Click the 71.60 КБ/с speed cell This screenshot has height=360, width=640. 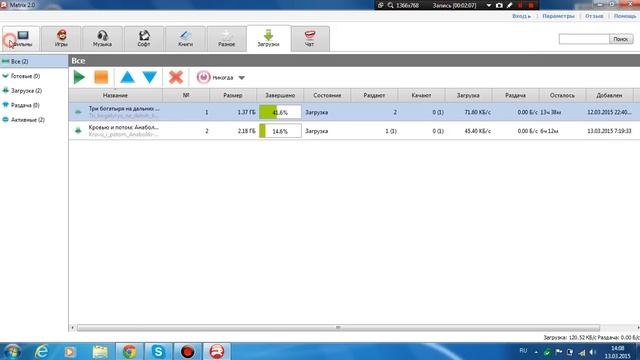(477, 112)
